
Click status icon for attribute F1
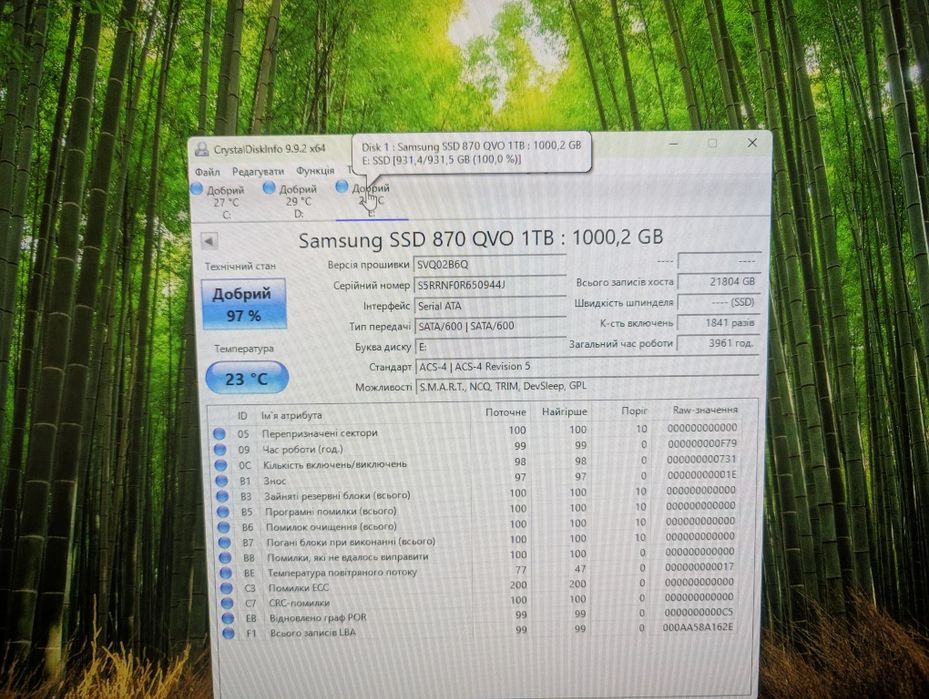pos(228,633)
